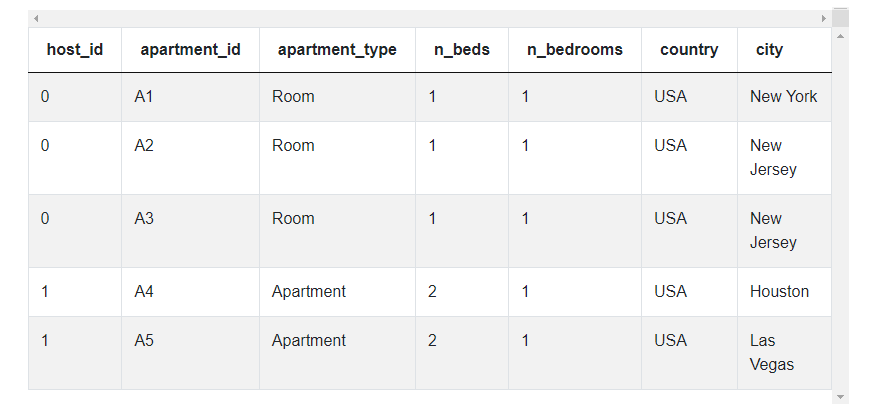Click the country column header

coord(689,50)
